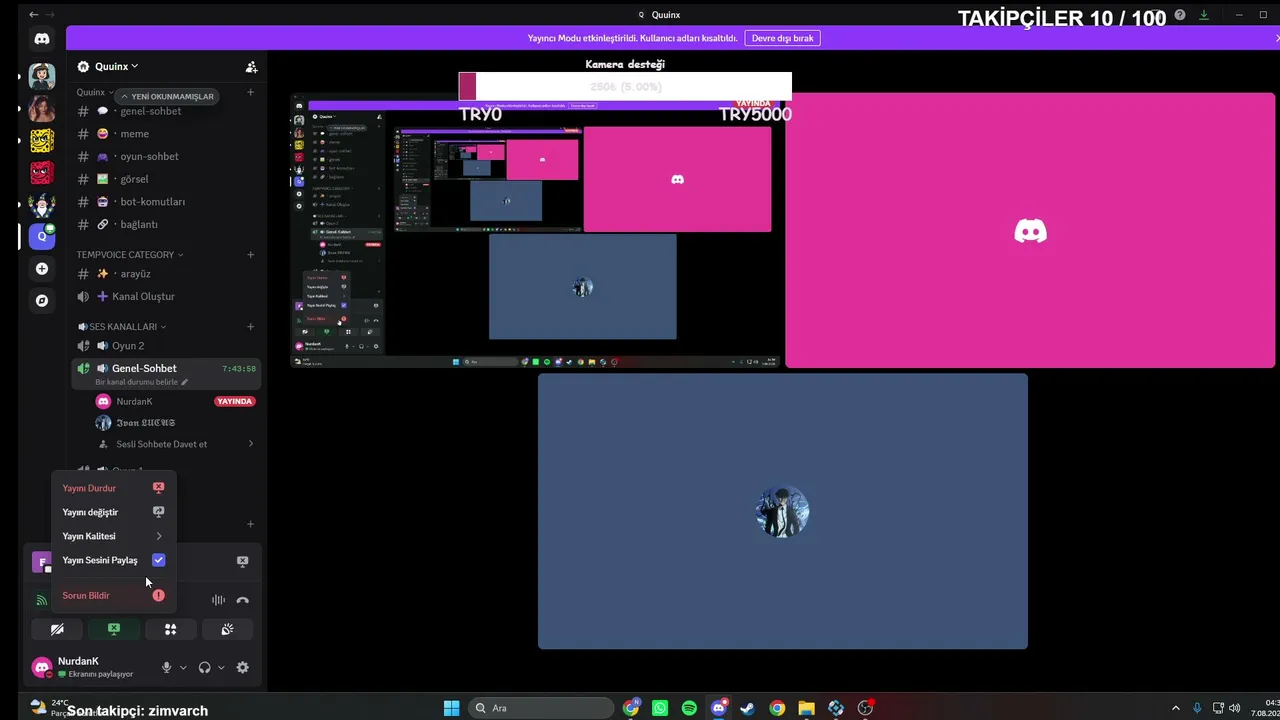Open bot-komutları channel
This screenshot has width=1280, height=720.
[x=167, y=201]
